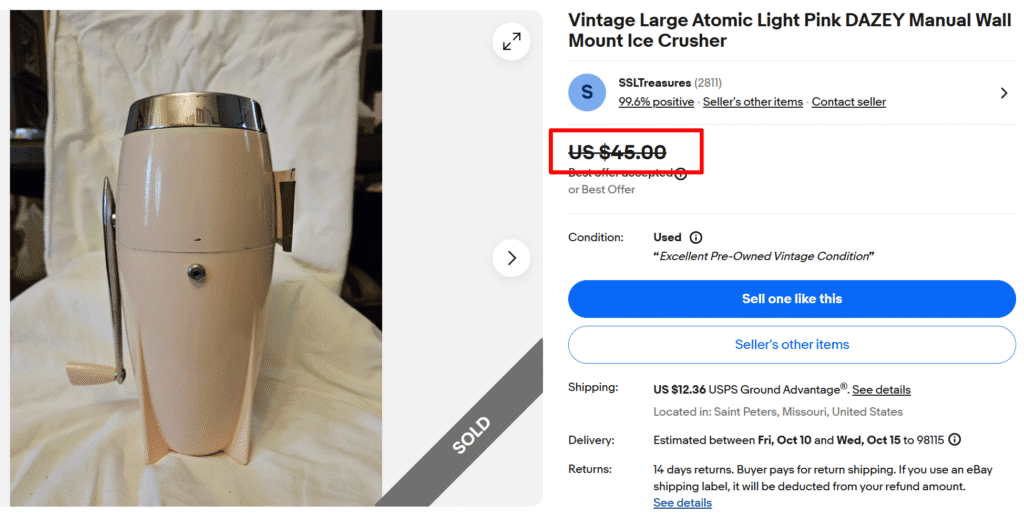Show the next product photo
The height and width of the screenshot is (515, 1024).
511,258
